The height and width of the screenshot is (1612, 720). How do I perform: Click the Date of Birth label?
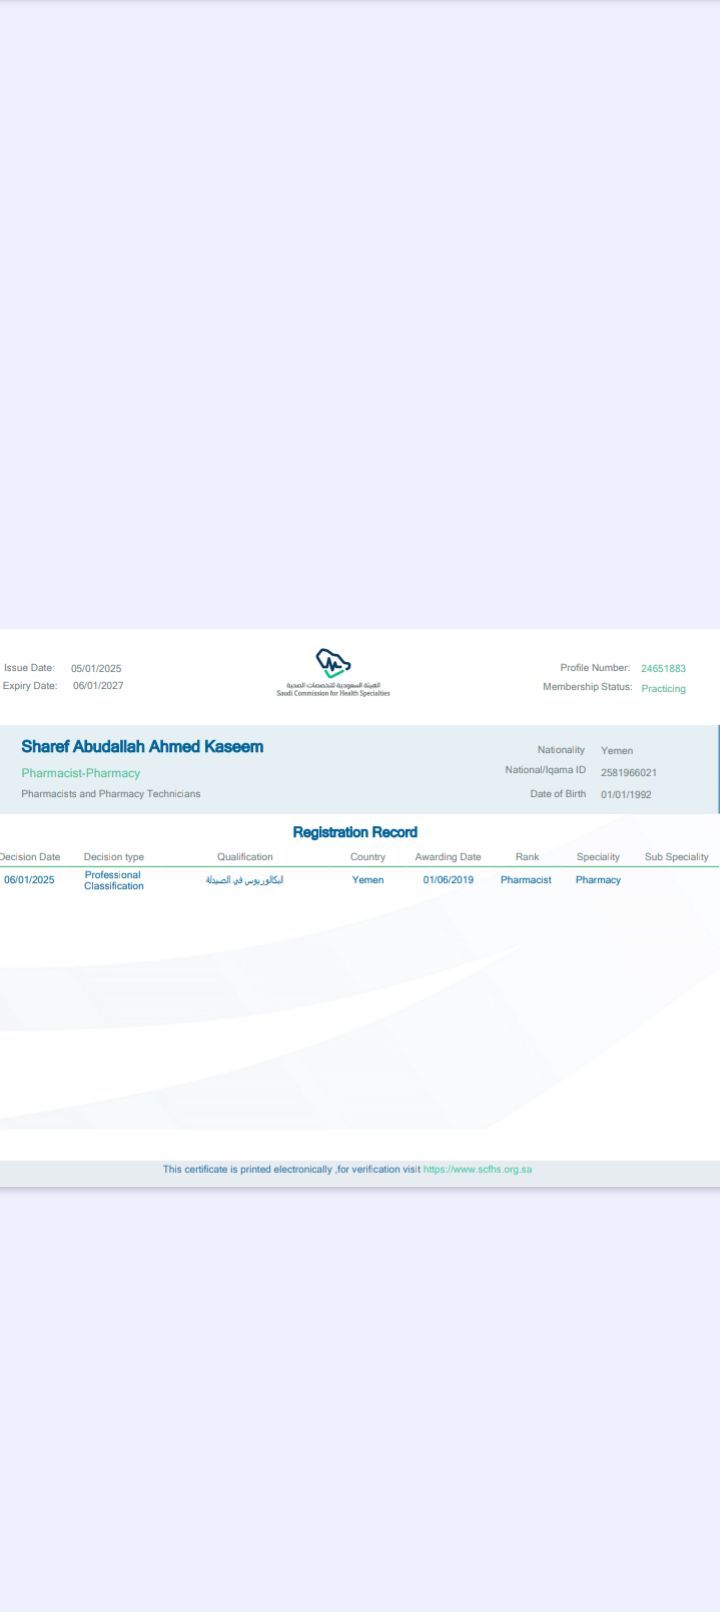pyautogui.click(x=558, y=794)
